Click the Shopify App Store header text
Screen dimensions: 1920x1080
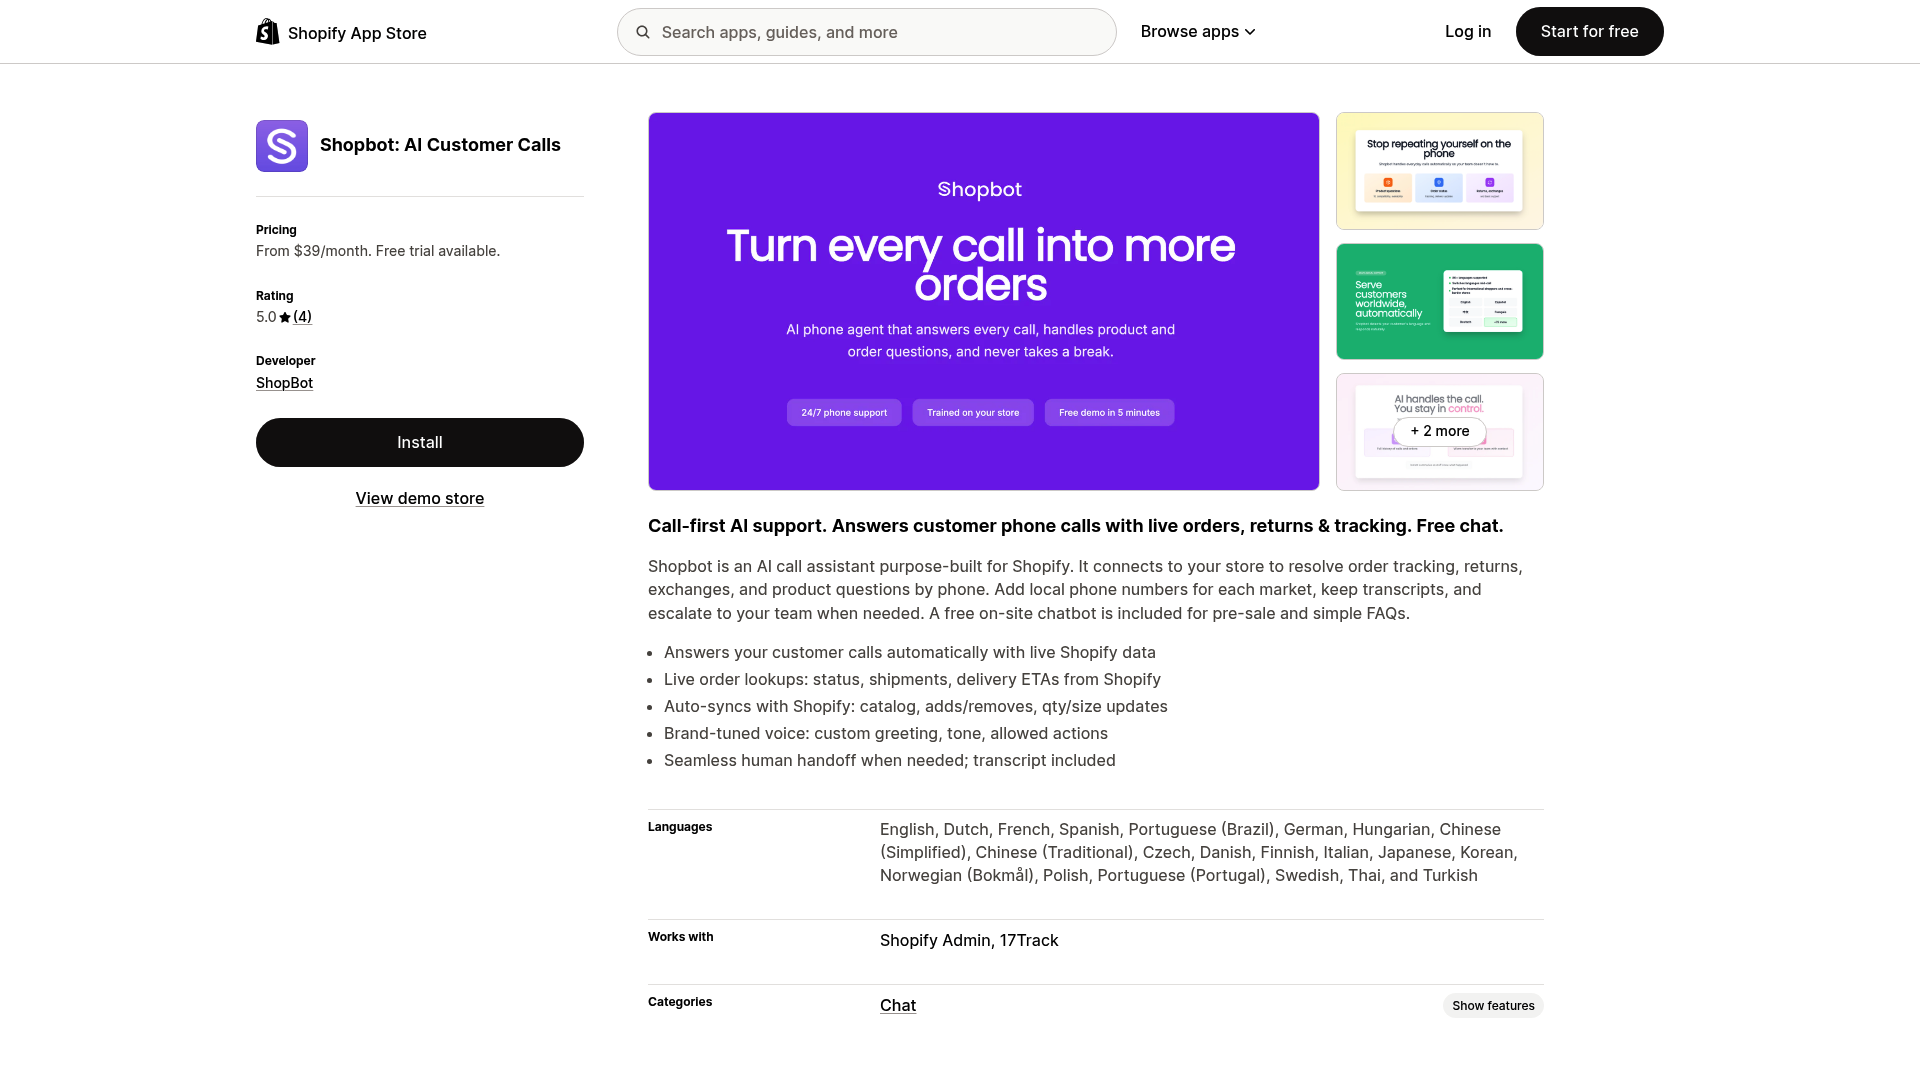(357, 32)
